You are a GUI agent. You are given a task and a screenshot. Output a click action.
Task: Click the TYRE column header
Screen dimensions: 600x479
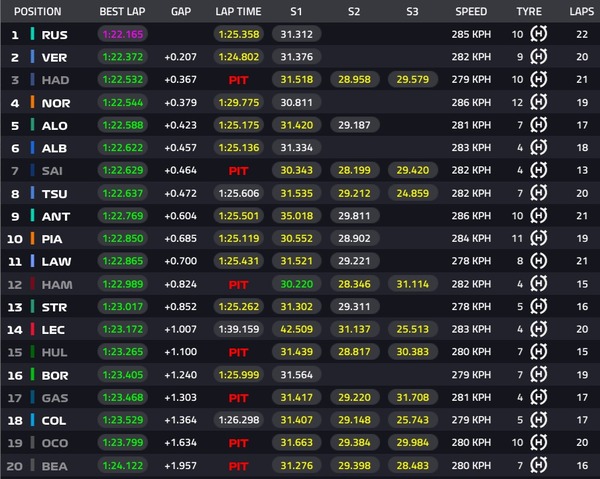coord(529,11)
